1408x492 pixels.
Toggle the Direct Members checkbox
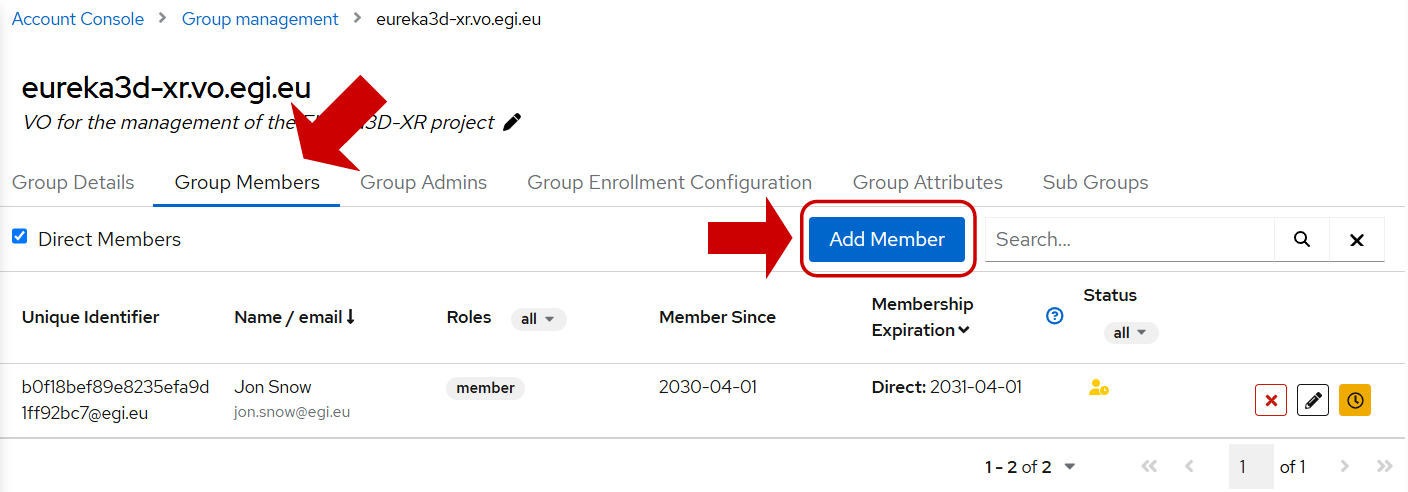tap(19, 237)
